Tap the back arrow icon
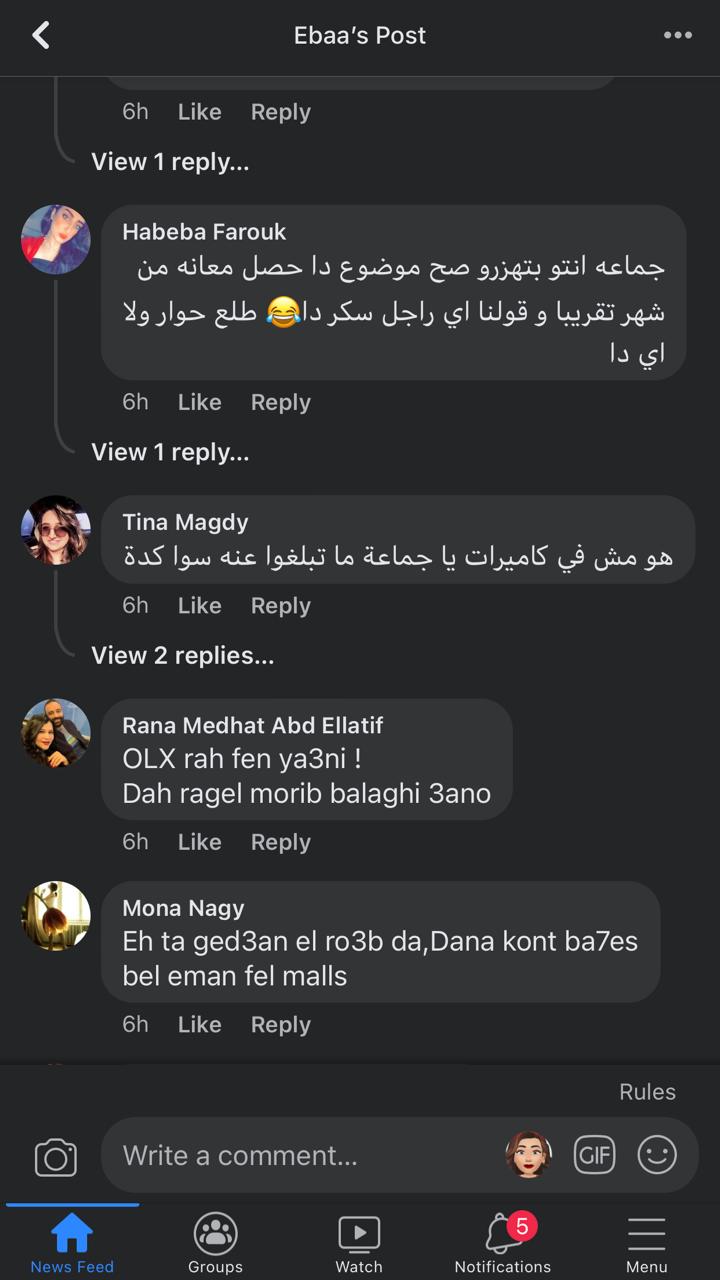 (41, 36)
